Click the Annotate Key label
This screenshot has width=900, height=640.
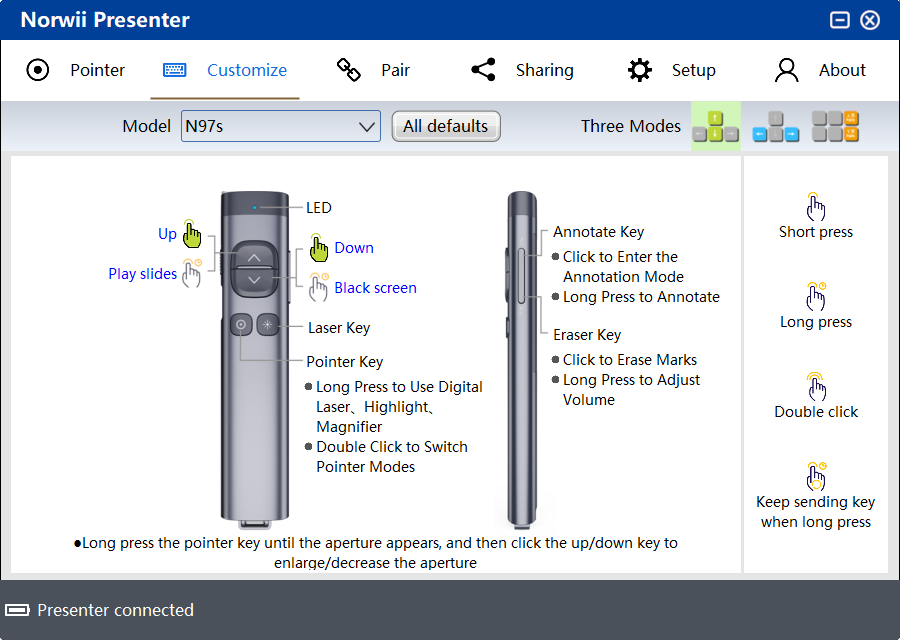click(x=598, y=232)
